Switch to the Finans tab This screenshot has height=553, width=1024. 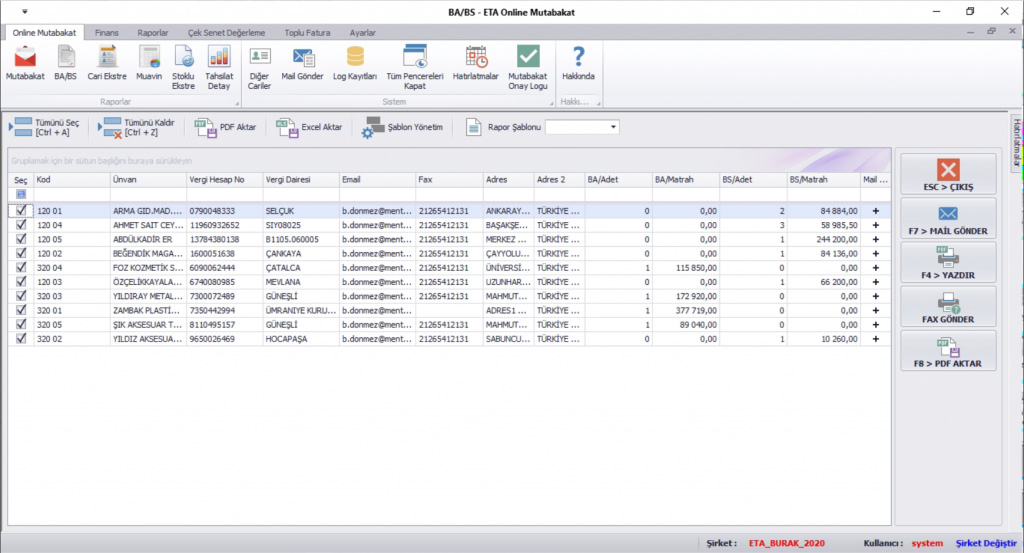pos(106,33)
